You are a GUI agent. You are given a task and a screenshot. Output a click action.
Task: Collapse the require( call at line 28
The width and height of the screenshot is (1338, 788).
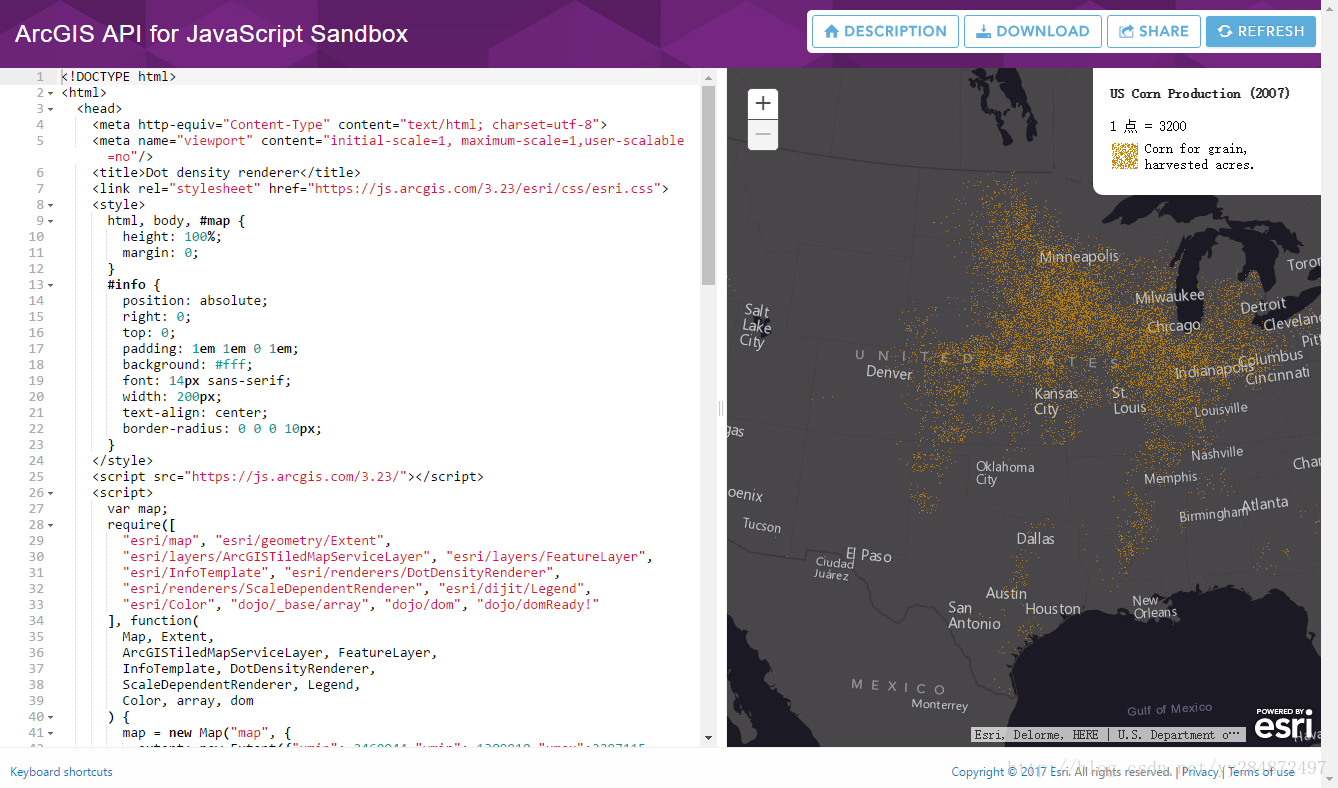tap(51, 525)
